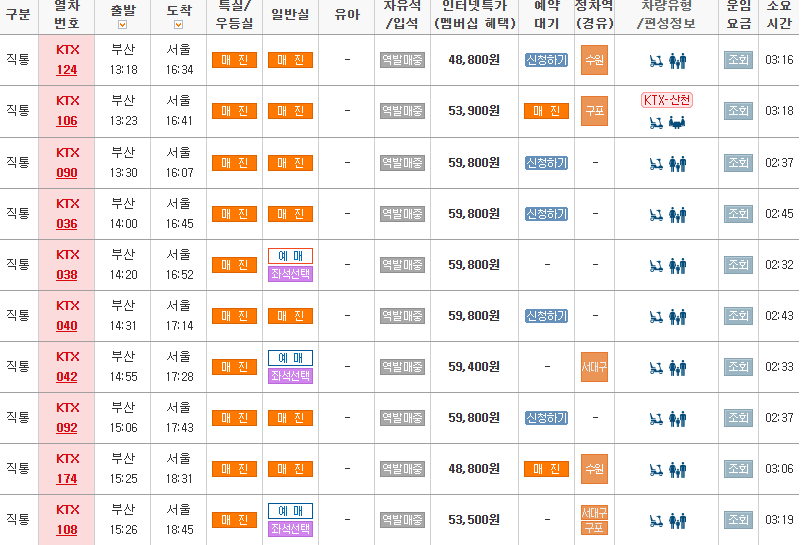Open the 도착 column sort dropdown arrow

[x=178, y=25]
